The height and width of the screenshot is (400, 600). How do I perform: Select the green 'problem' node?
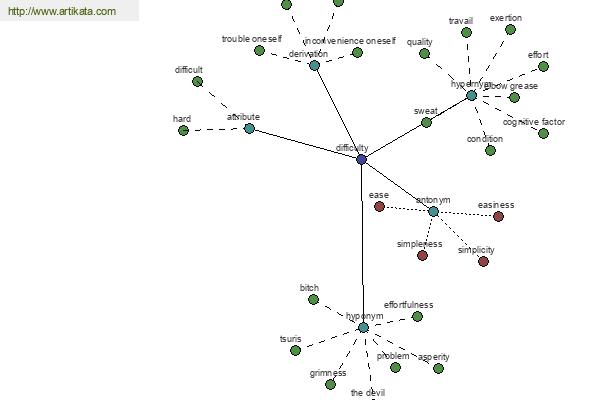[x=395, y=367]
